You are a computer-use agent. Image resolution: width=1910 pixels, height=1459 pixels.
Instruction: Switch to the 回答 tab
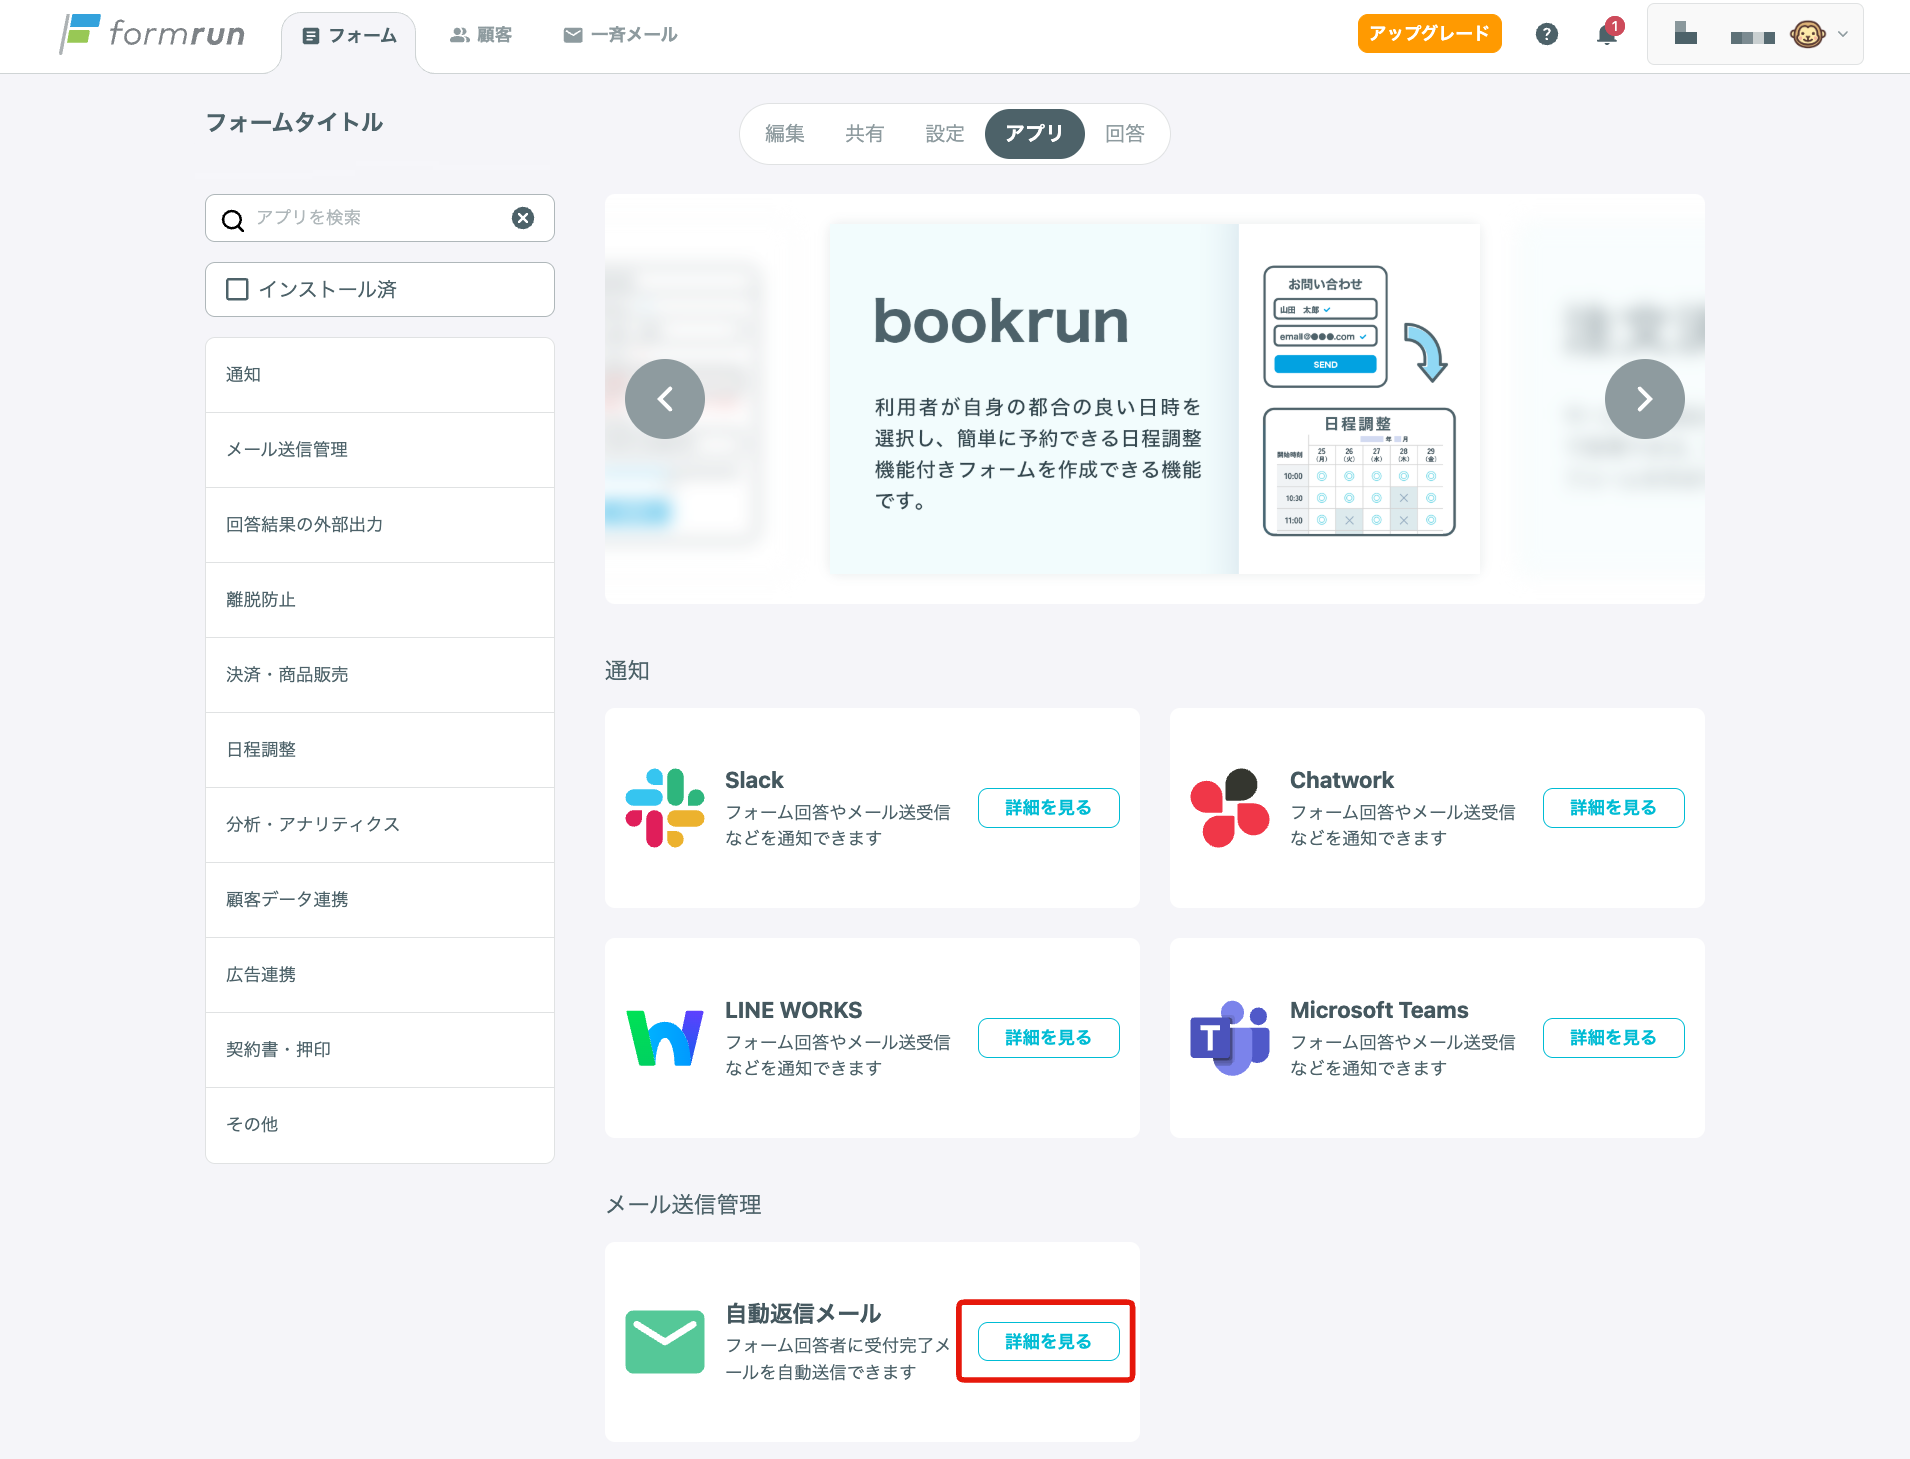(1125, 134)
